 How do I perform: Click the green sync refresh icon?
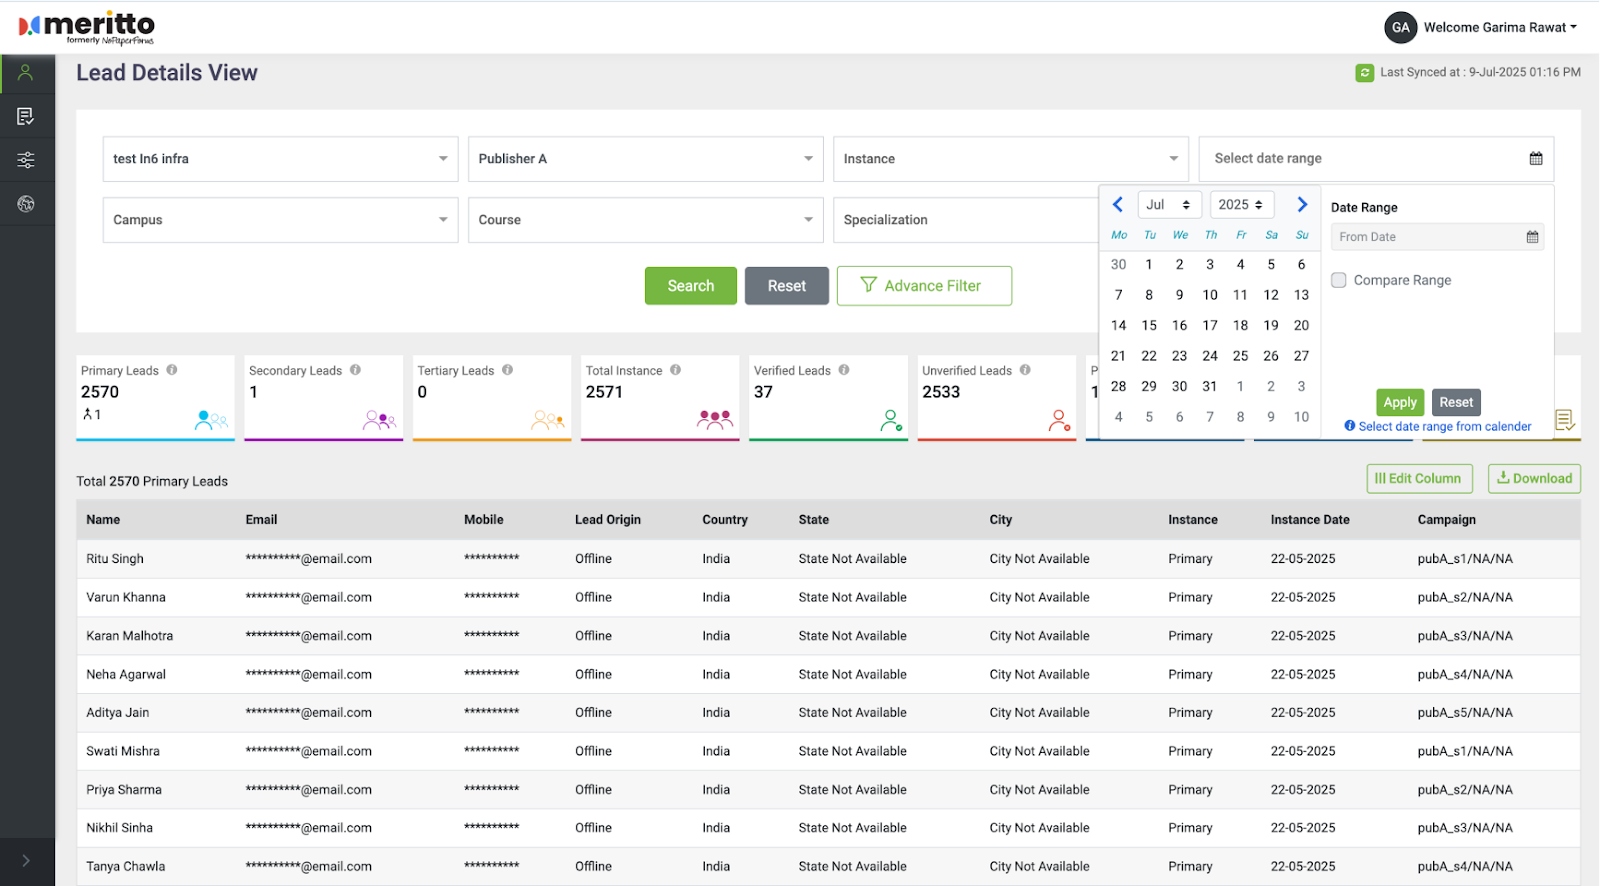tap(1364, 73)
